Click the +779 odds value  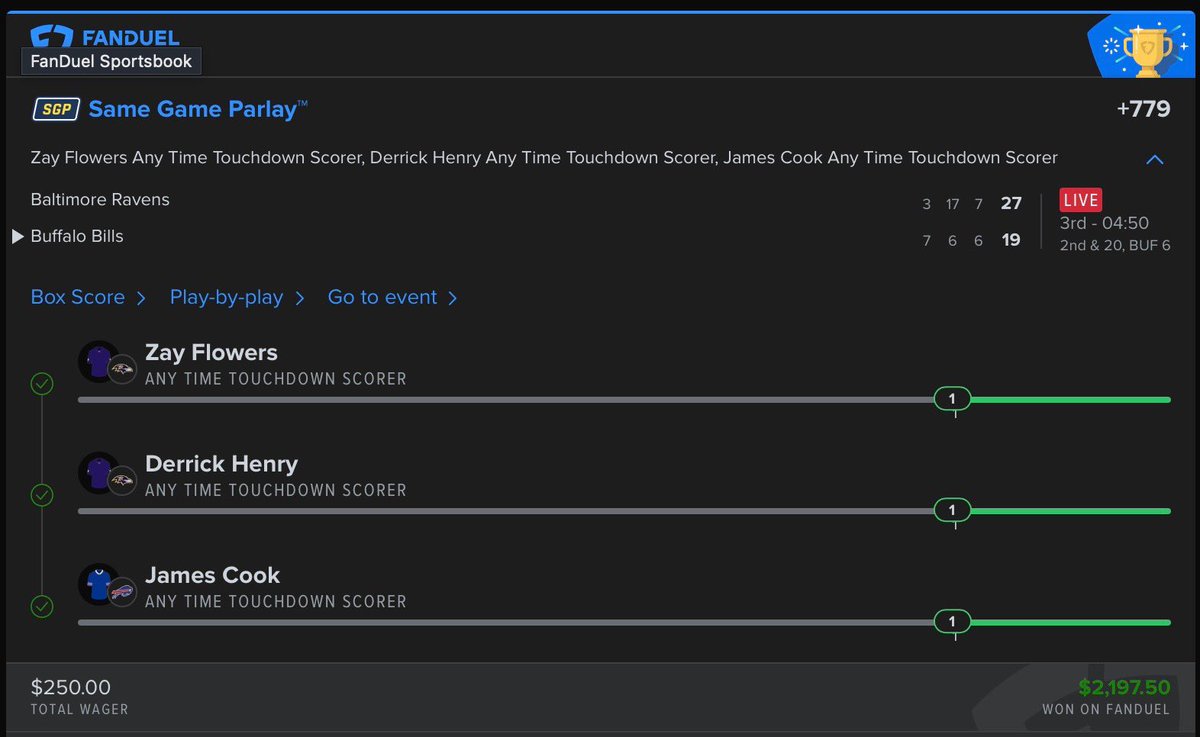click(1143, 109)
